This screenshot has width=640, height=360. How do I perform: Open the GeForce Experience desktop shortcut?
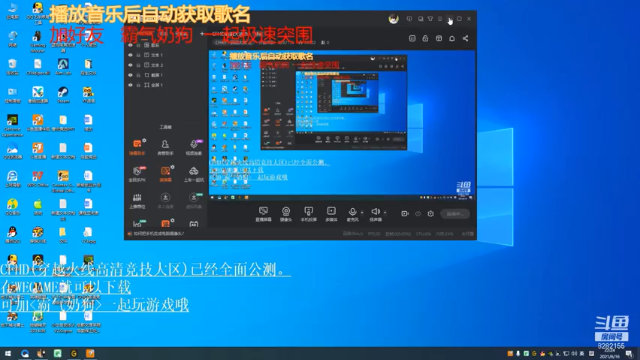[12, 125]
